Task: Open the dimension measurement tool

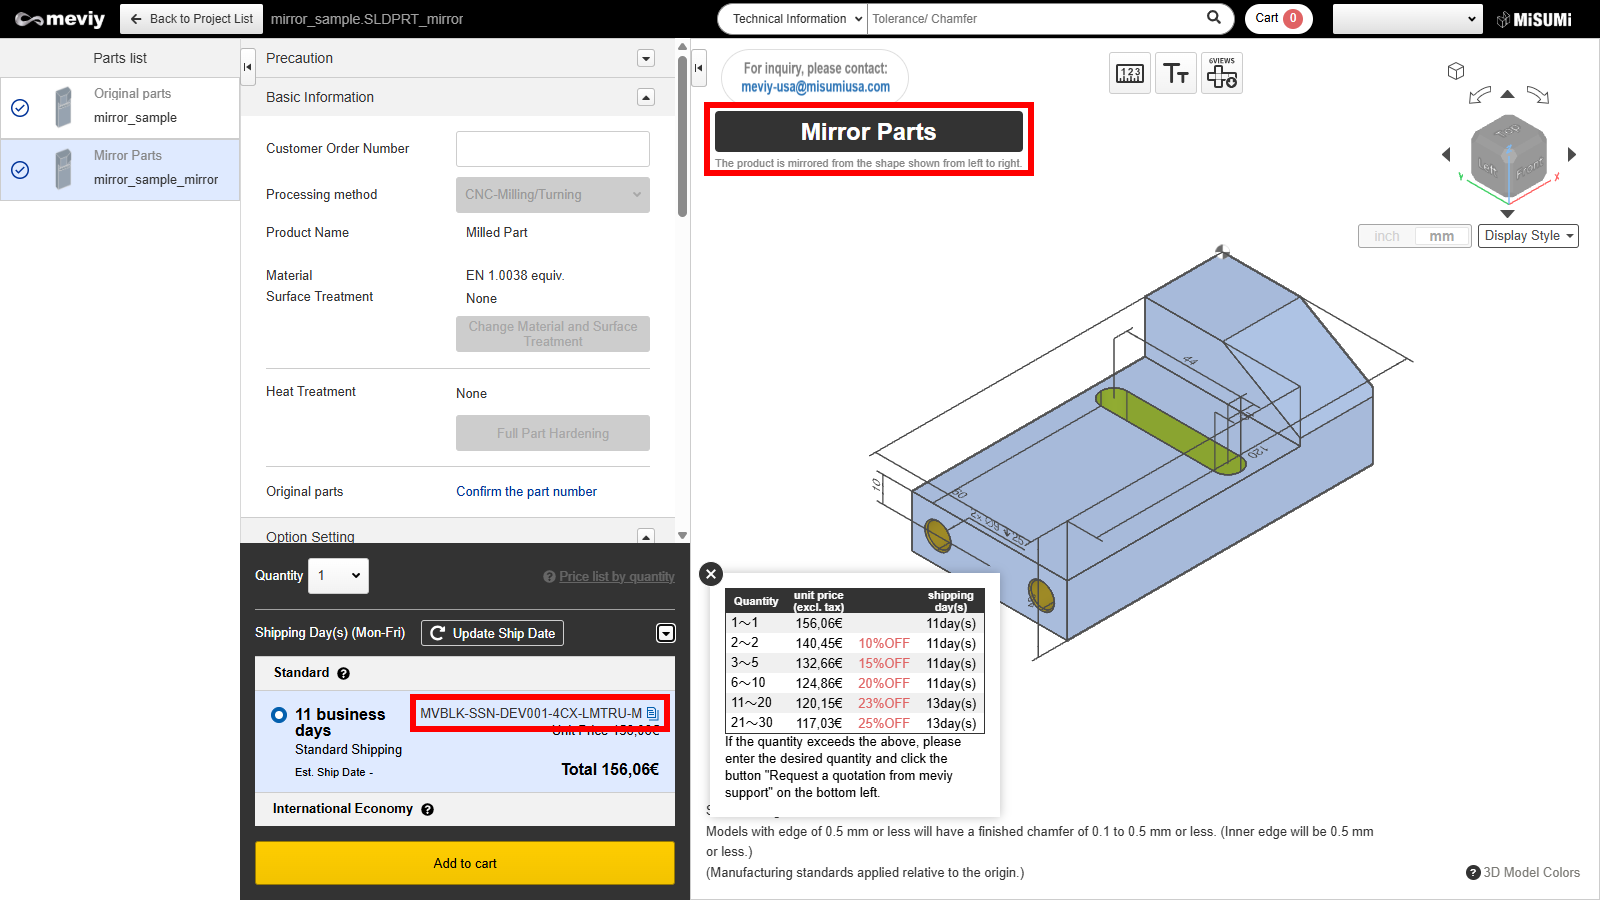Action: tap(1129, 73)
